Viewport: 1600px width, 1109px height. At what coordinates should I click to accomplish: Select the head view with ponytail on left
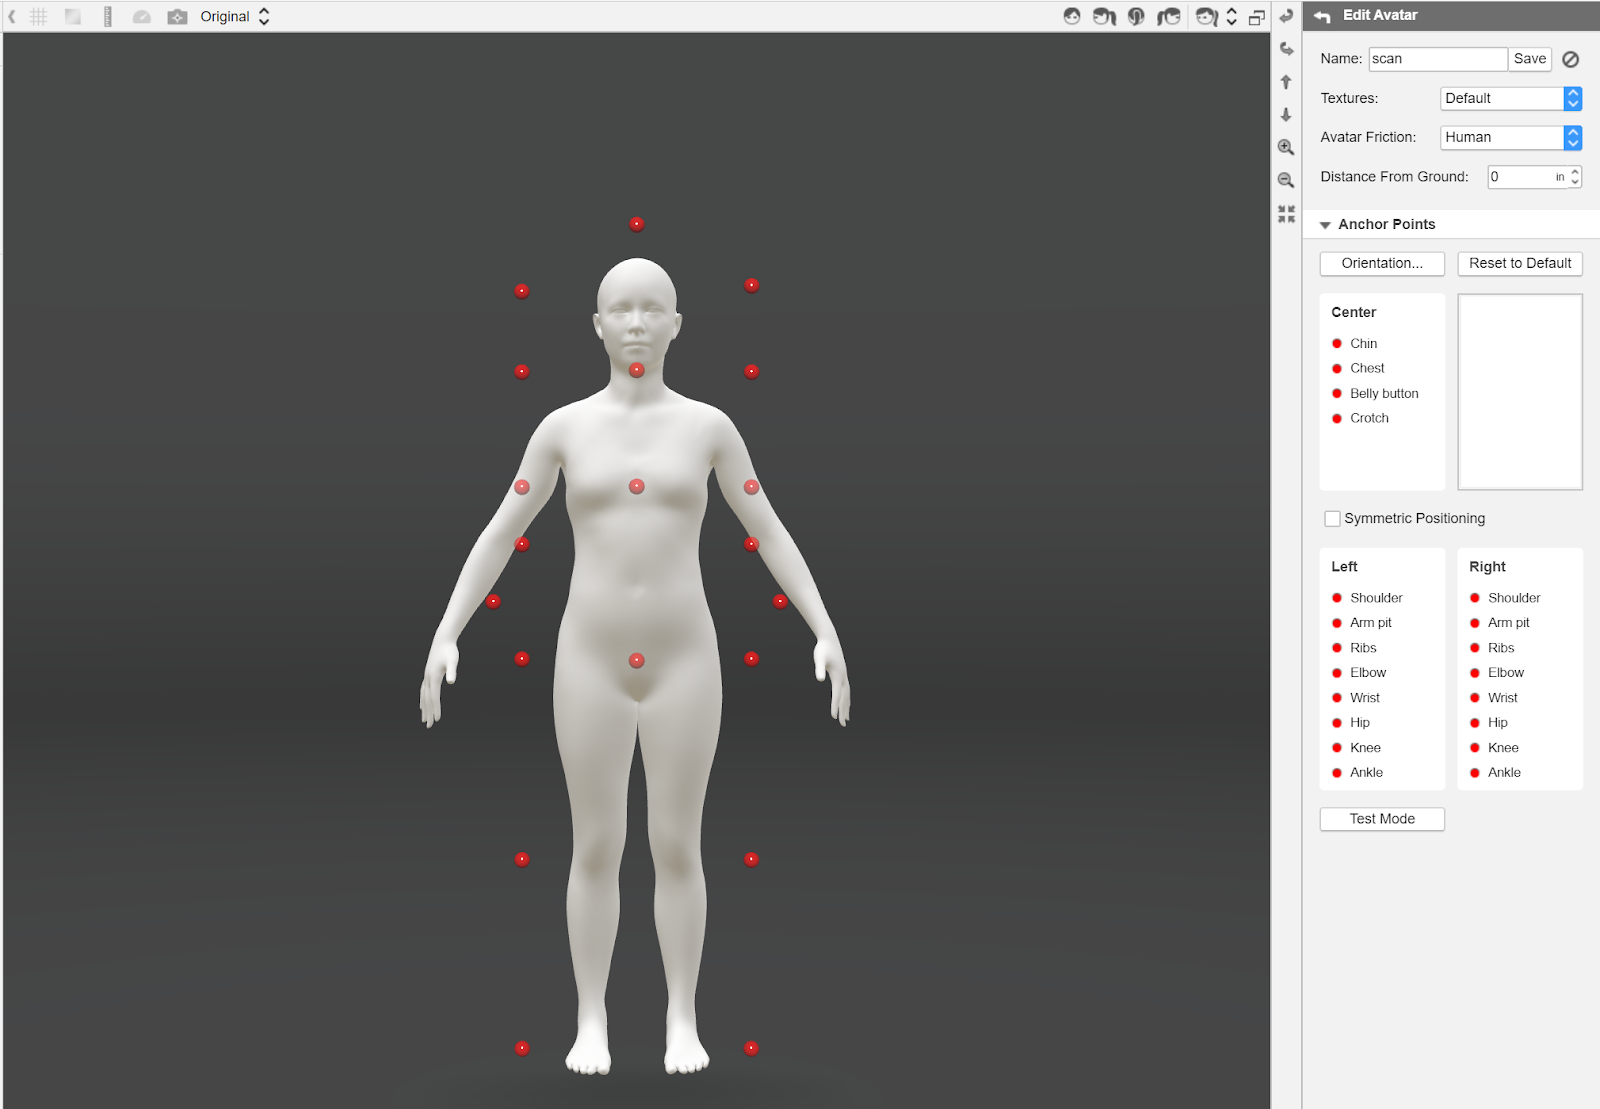pyautogui.click(x=1168, y=16)
